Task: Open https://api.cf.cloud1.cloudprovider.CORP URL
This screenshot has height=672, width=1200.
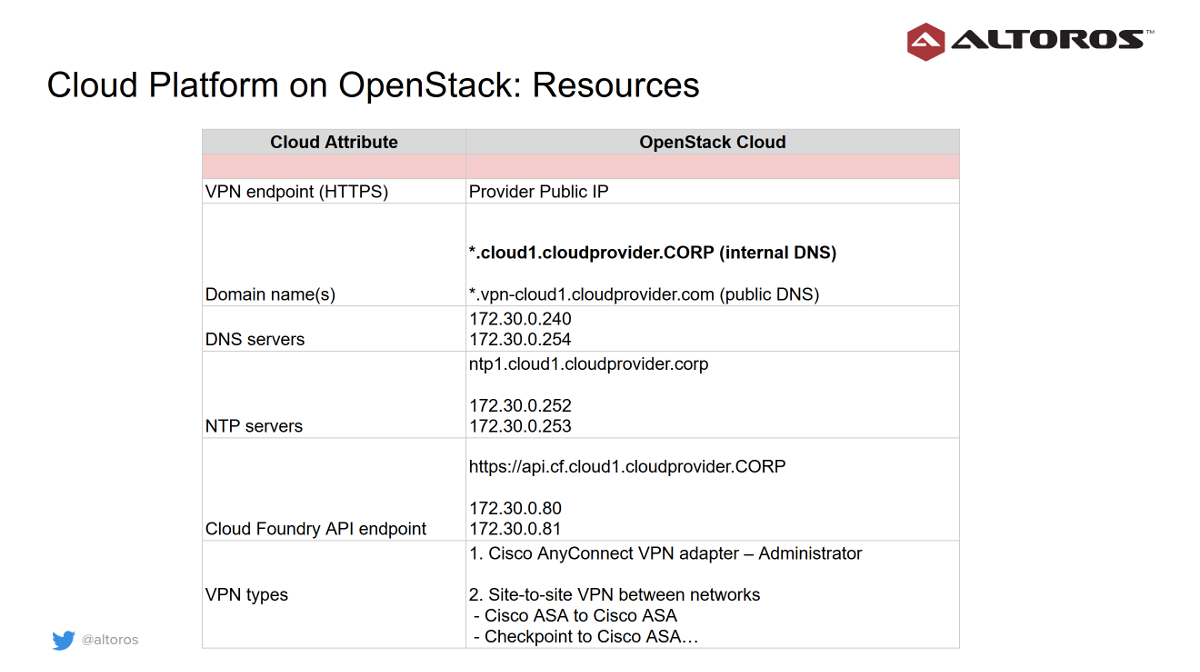Action: pyautogui.click(x=627, y=467)
